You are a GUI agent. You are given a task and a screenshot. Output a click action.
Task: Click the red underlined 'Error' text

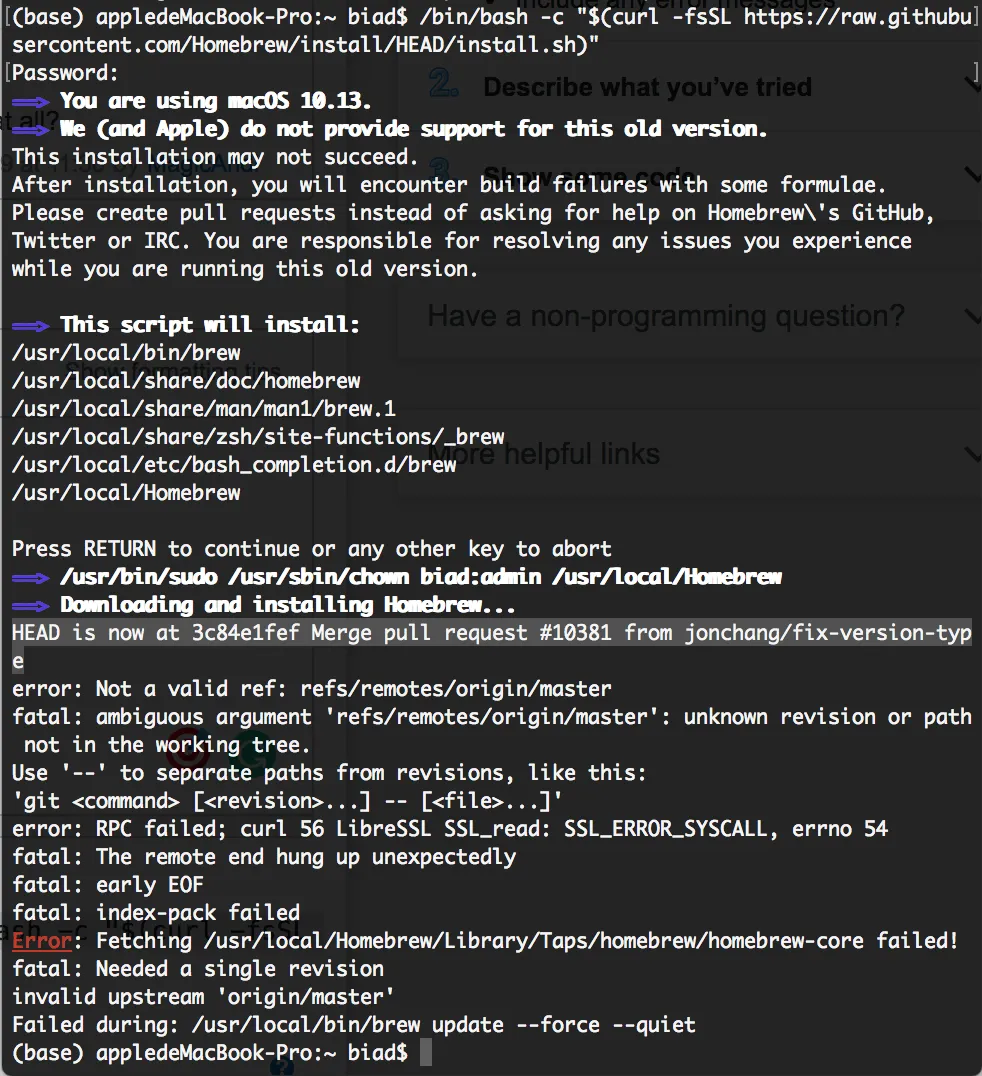coord(42,940)
